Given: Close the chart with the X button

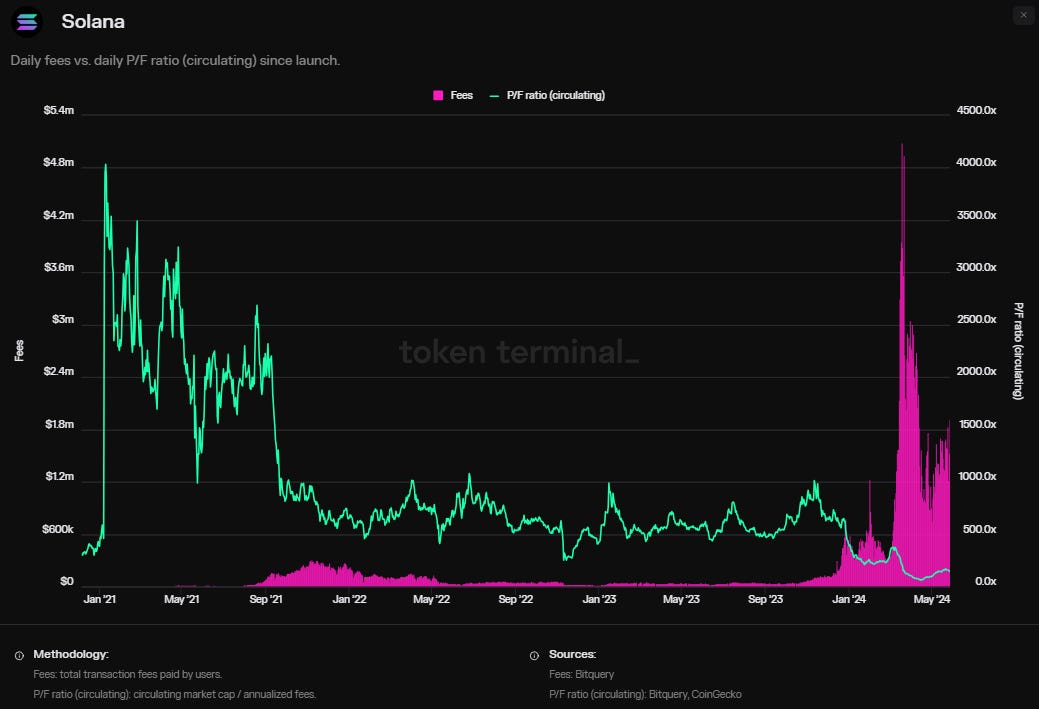Looking at the screenshot, I should pyautogui.click(x=1023, y=15).
